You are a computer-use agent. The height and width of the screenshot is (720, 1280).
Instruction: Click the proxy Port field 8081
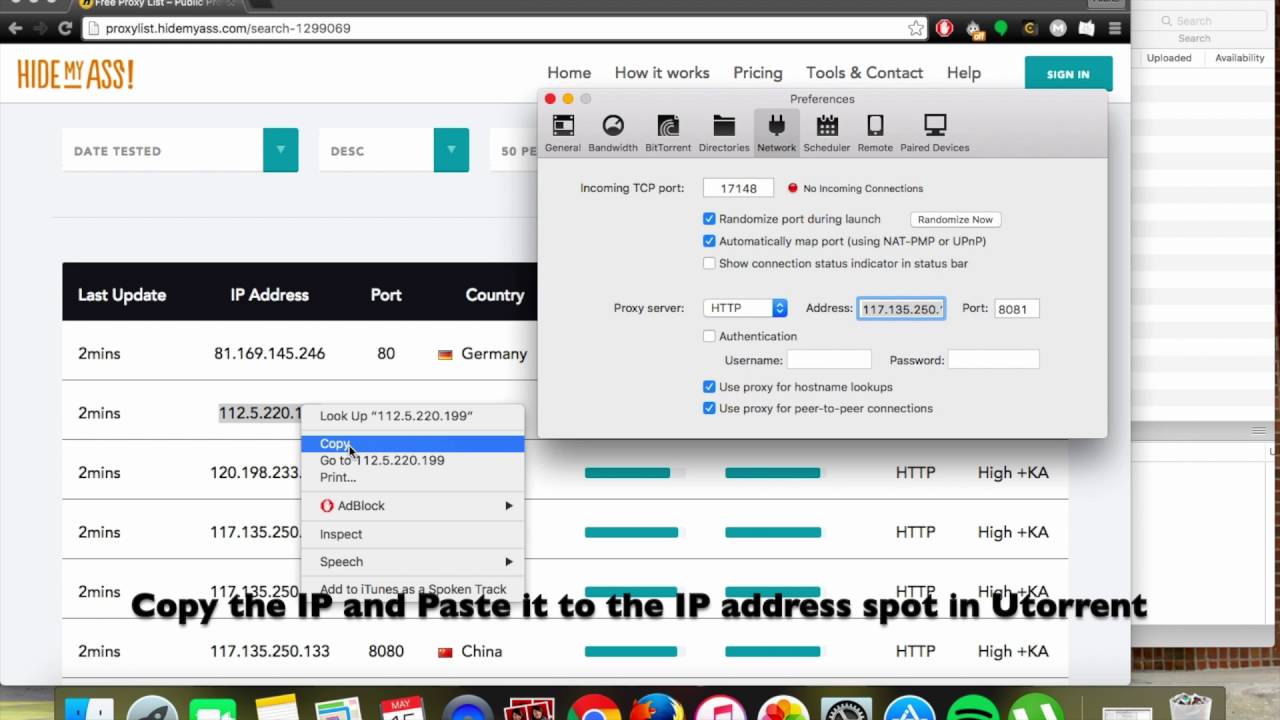(x=1016, y=309)
